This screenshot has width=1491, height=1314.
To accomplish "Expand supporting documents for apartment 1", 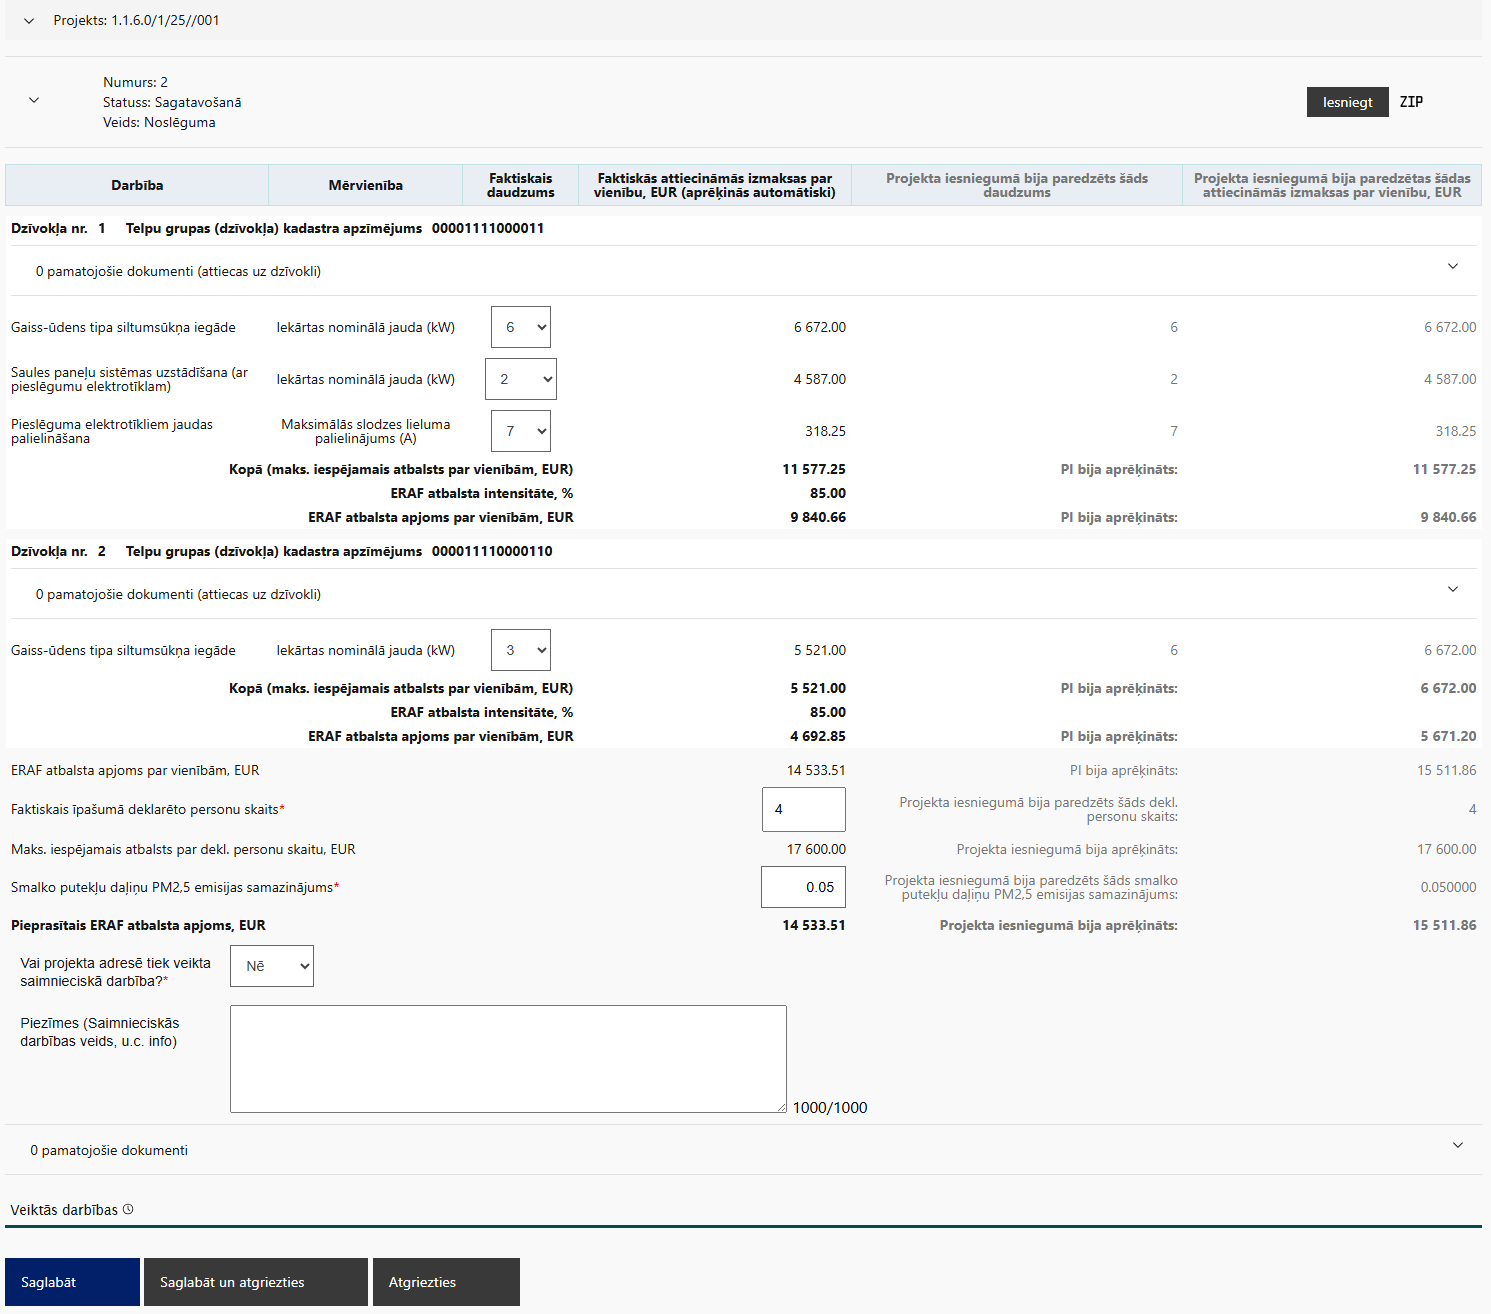I will (x=1452, y=267).
